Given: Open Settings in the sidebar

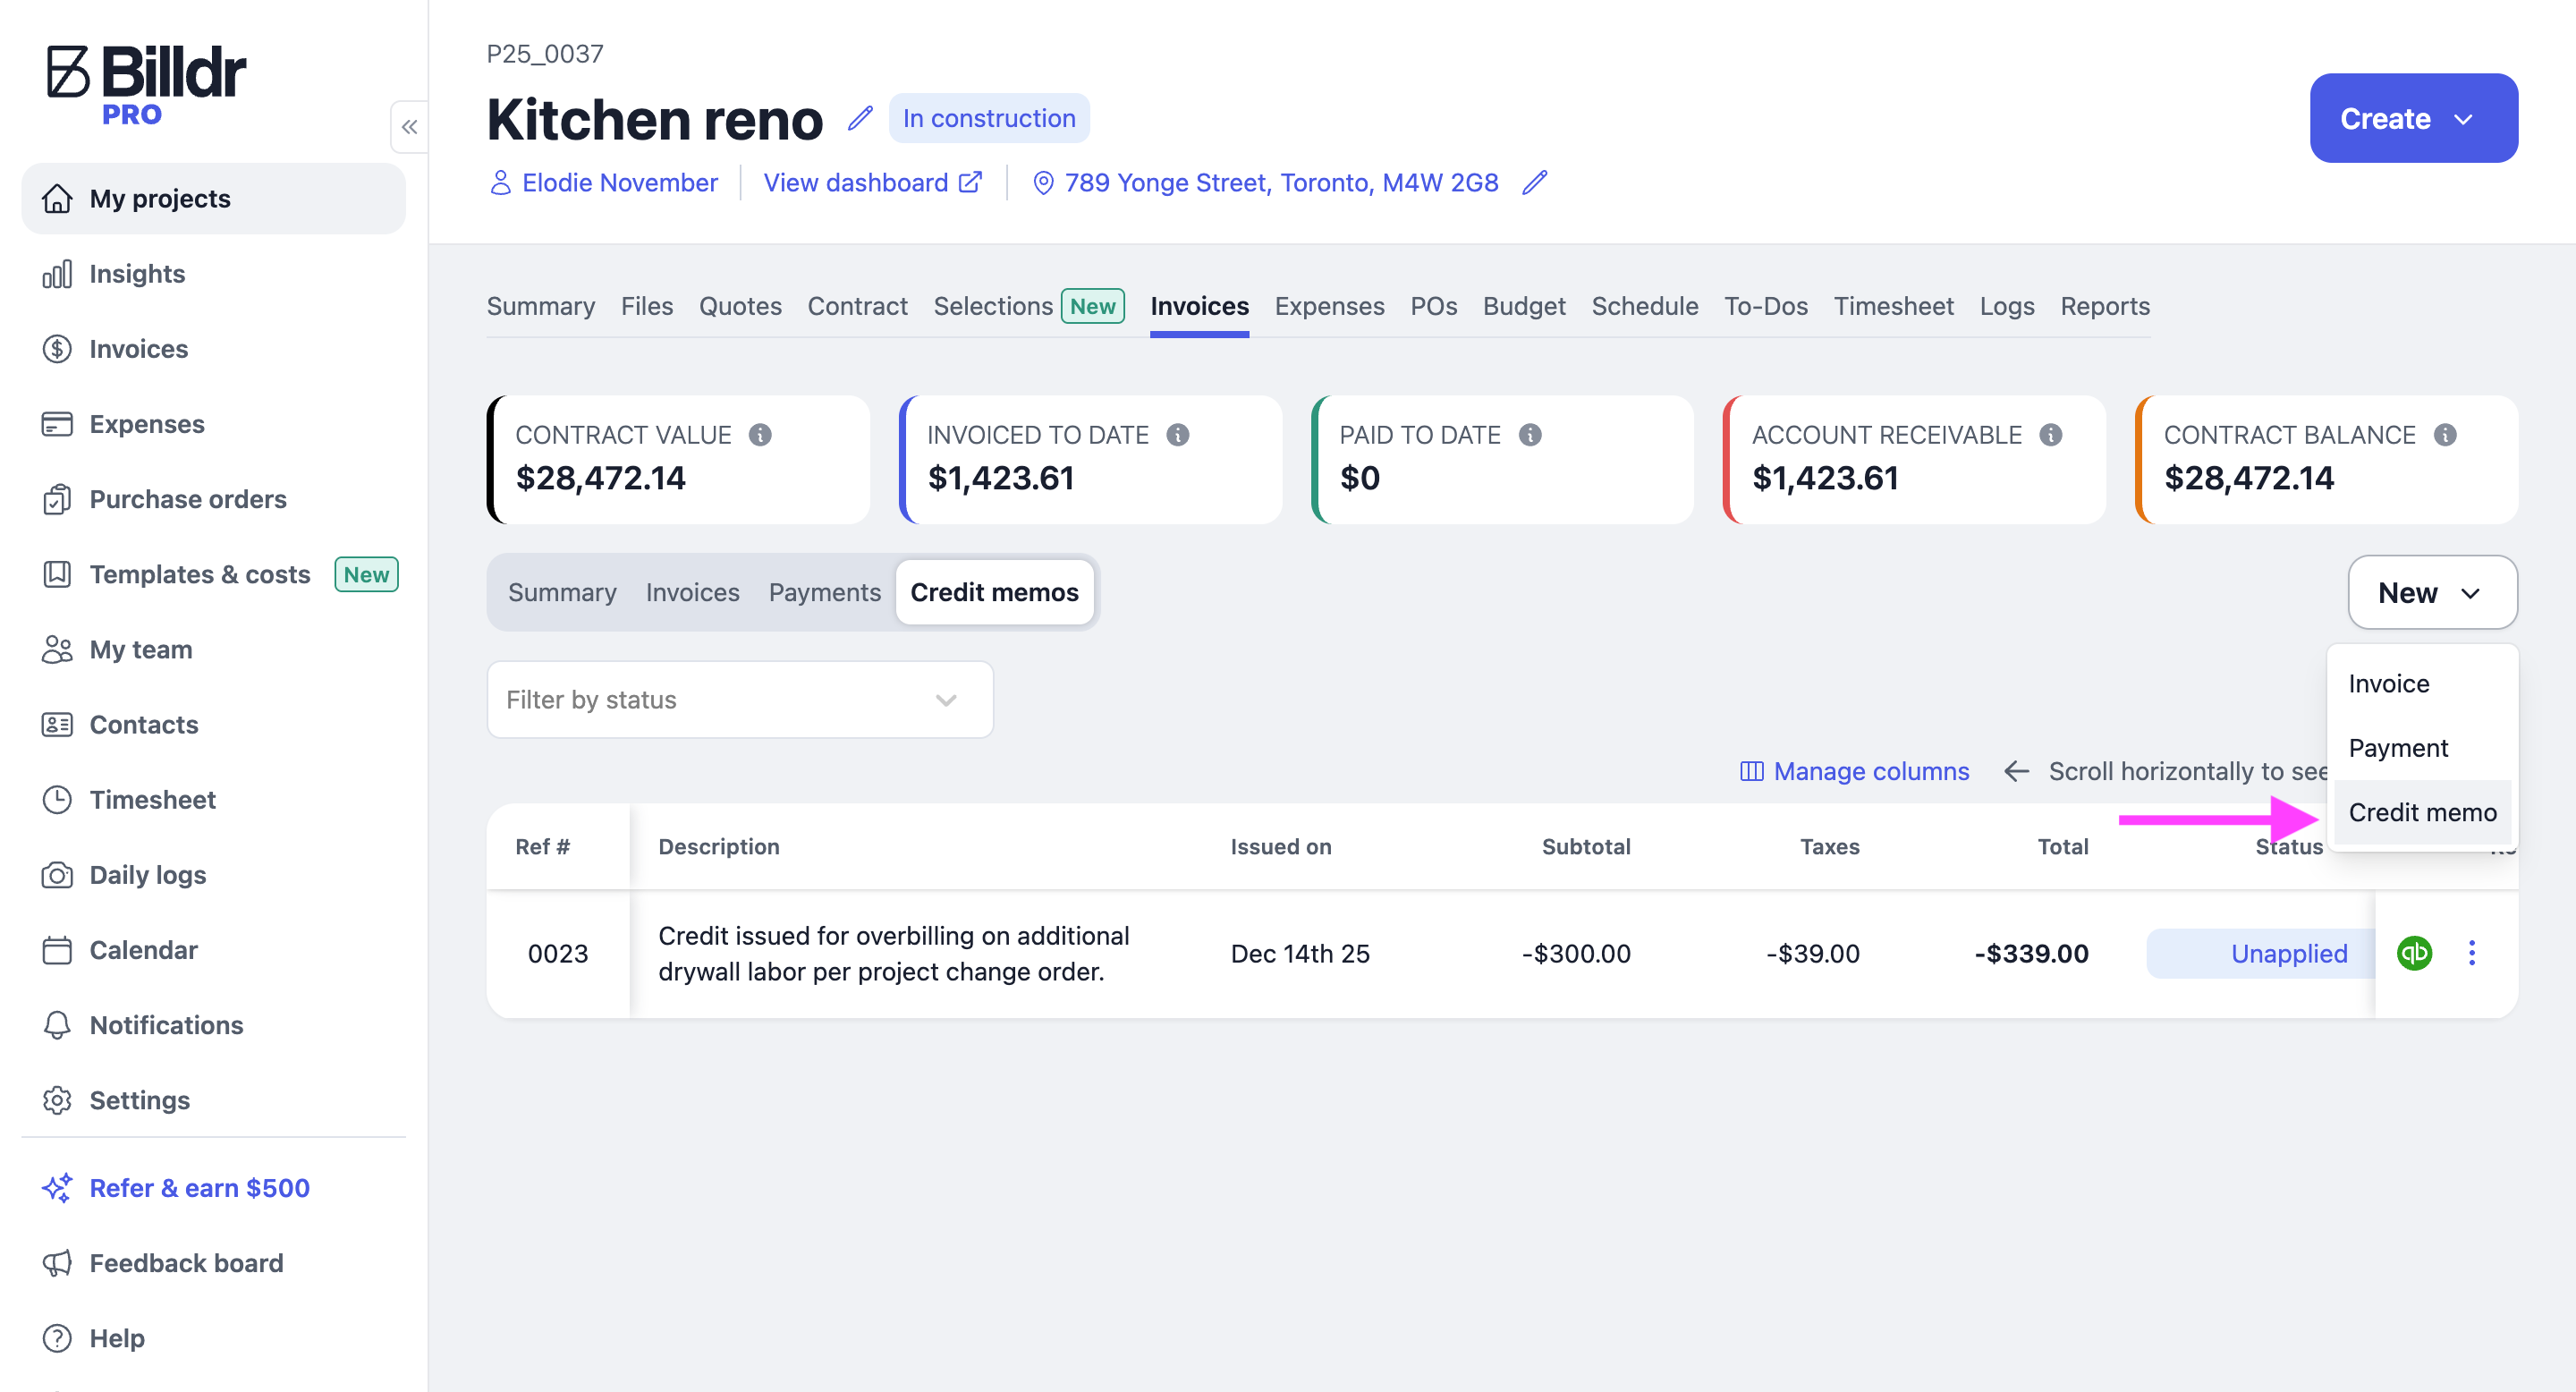Looking at the screenshot, I should coord(214,1100).
